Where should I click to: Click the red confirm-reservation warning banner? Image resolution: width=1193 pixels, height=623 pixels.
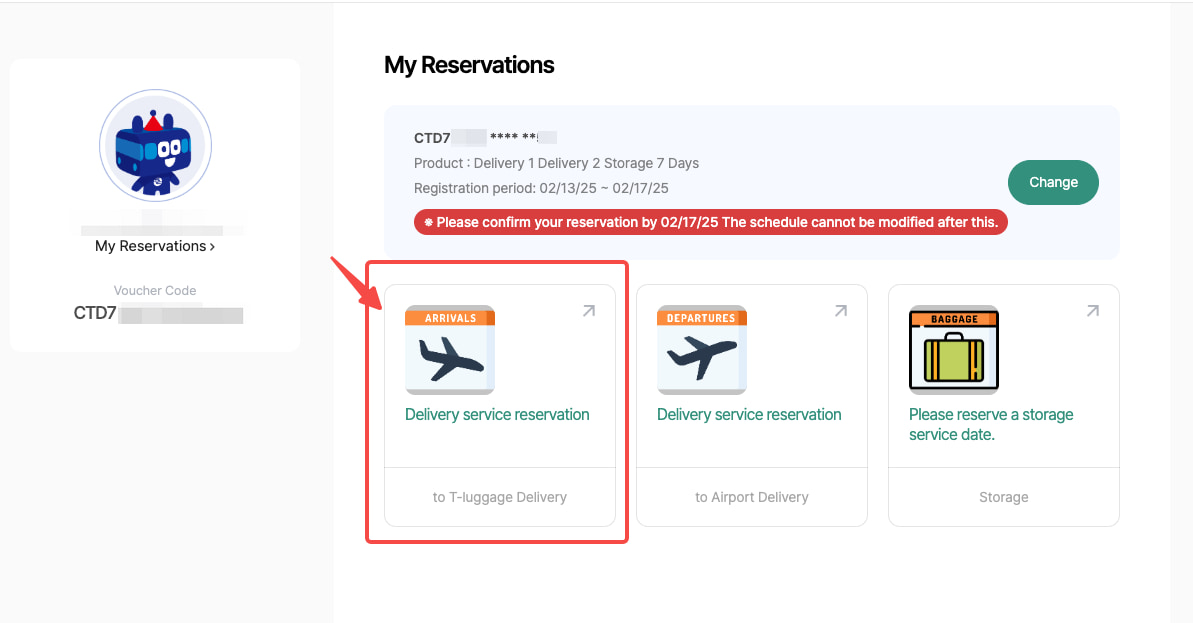(710, 222)
